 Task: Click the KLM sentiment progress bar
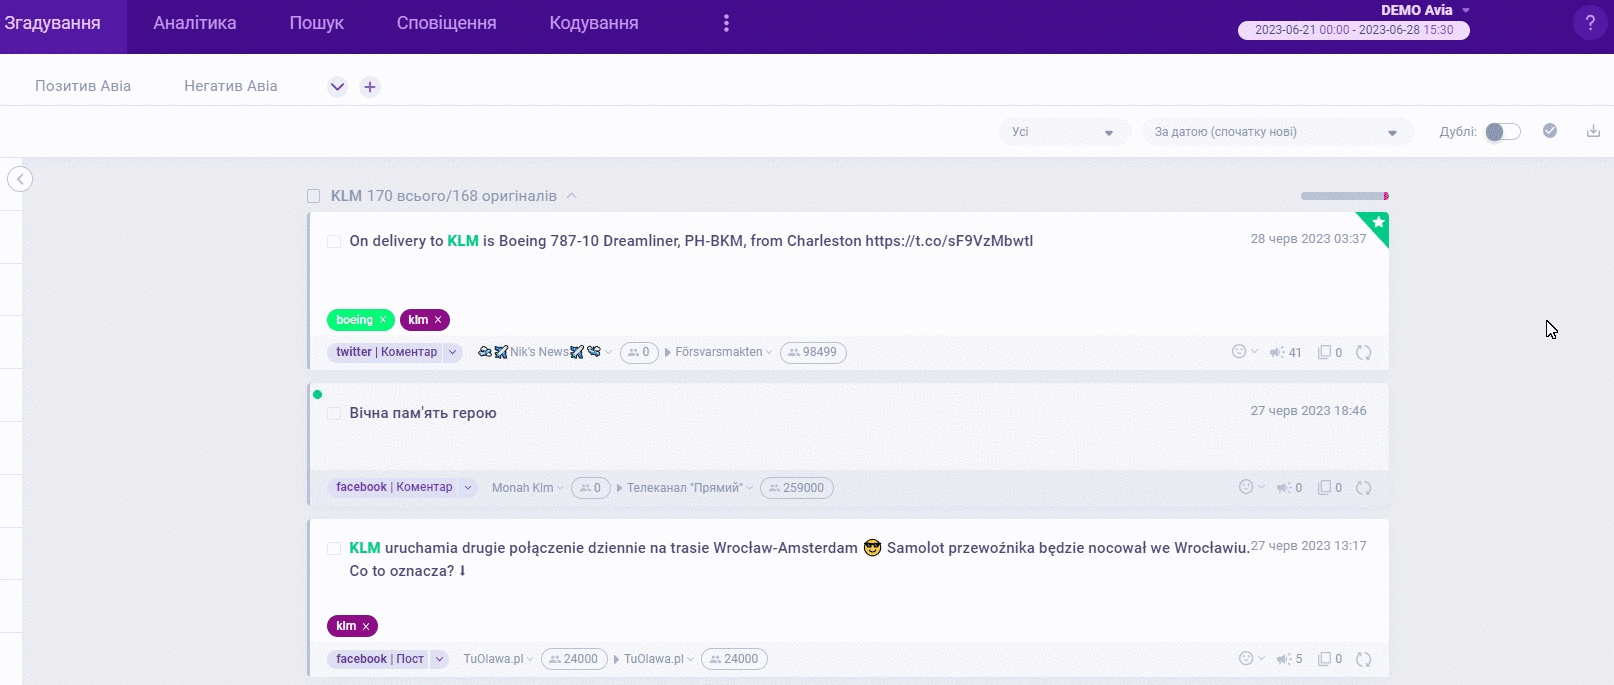pyautogui.click(x=1344, y=196)
